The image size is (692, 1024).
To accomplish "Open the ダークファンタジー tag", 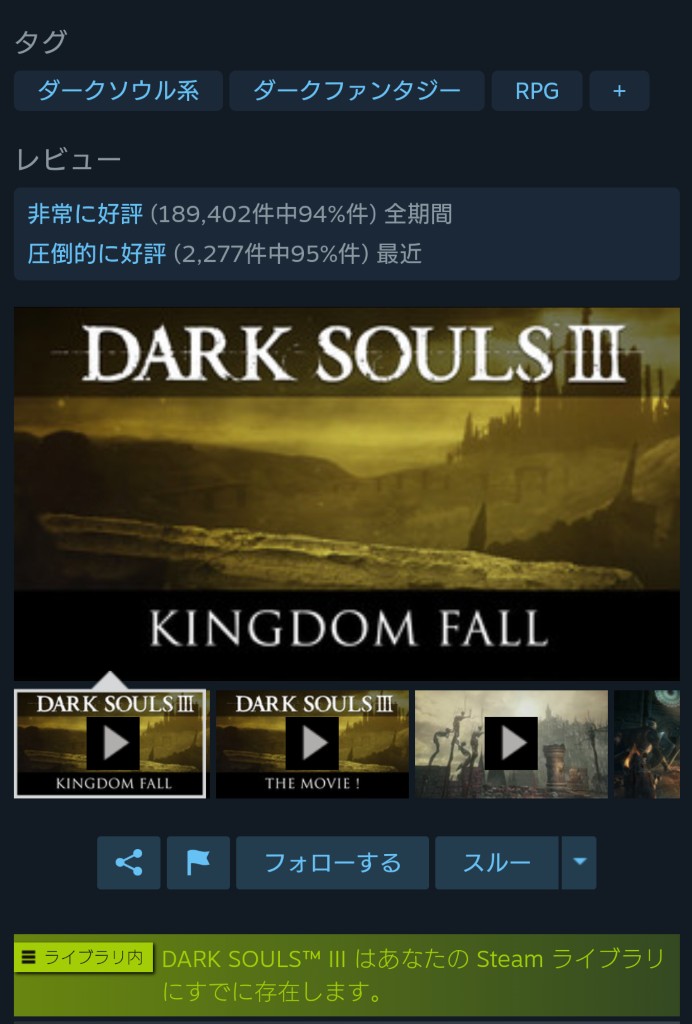I will pos(356,91).
